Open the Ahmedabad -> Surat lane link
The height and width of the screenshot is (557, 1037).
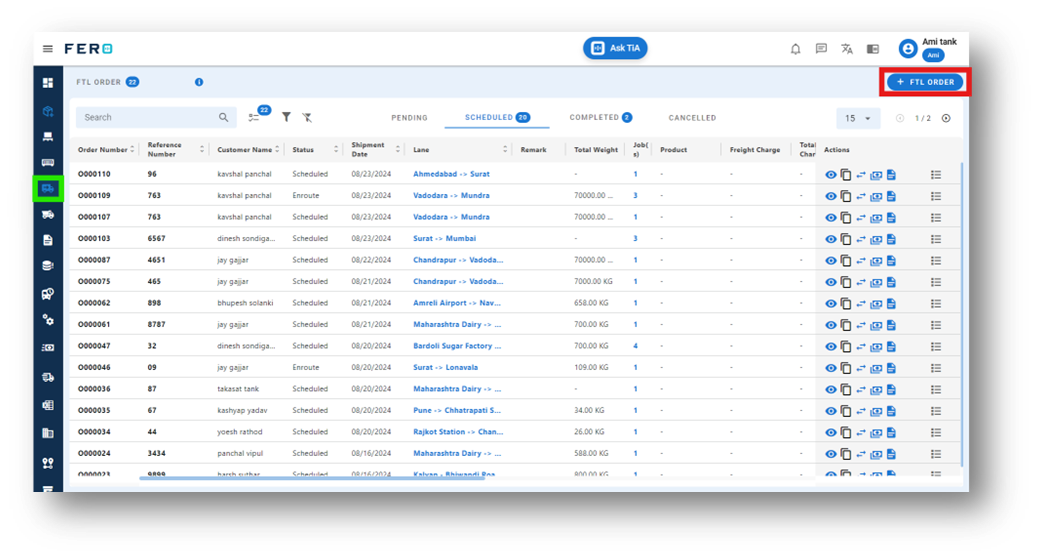point(451,174)
